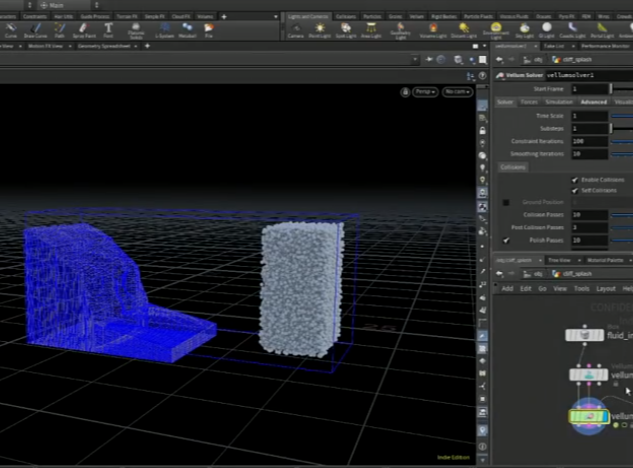633x468 pixels.
Task: Switch to the Terrain FX shelf tab
Action: [x=127, y=17]
